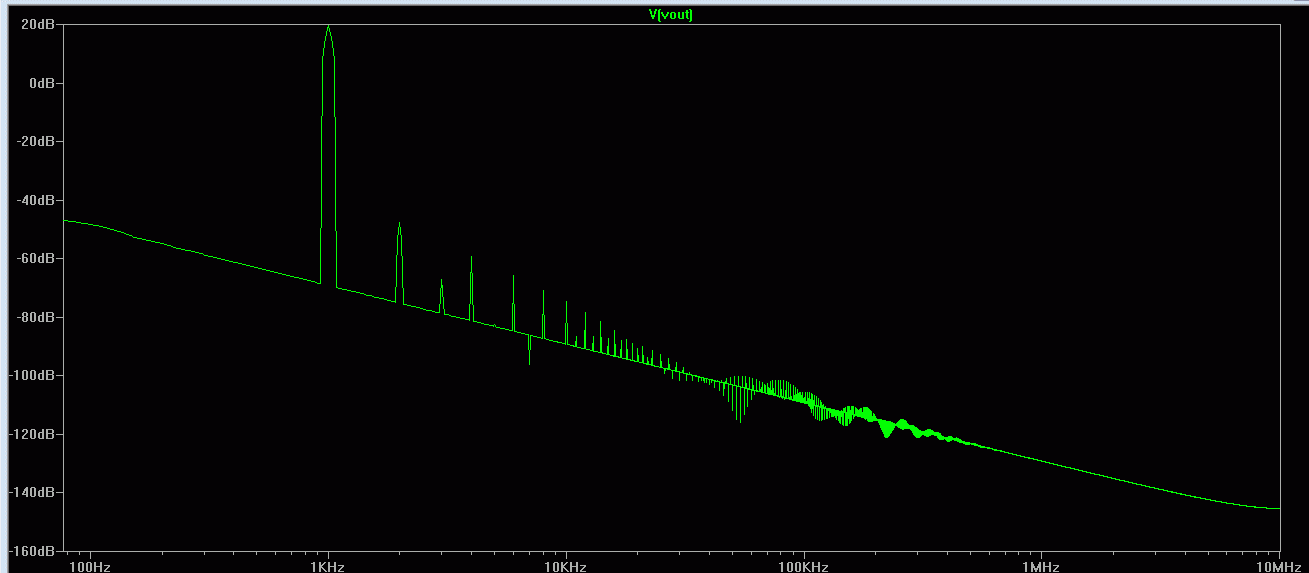Click the -120dB y-axis label
Screen dimensions: 1309x573
coord(32,434)
